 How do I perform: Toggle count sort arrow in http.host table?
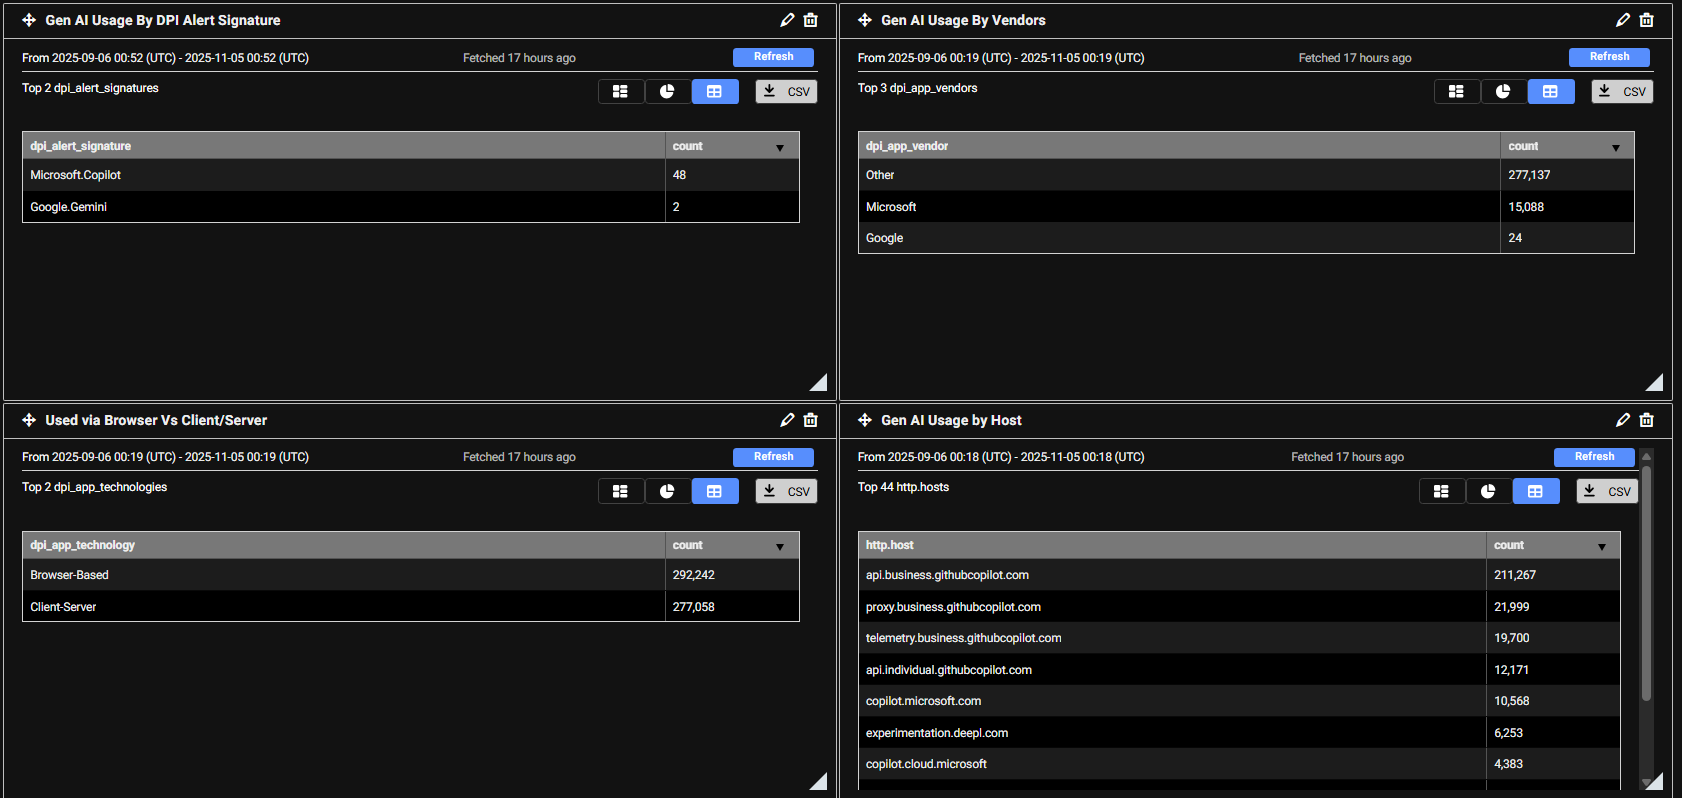click(x=1602, y=547)
